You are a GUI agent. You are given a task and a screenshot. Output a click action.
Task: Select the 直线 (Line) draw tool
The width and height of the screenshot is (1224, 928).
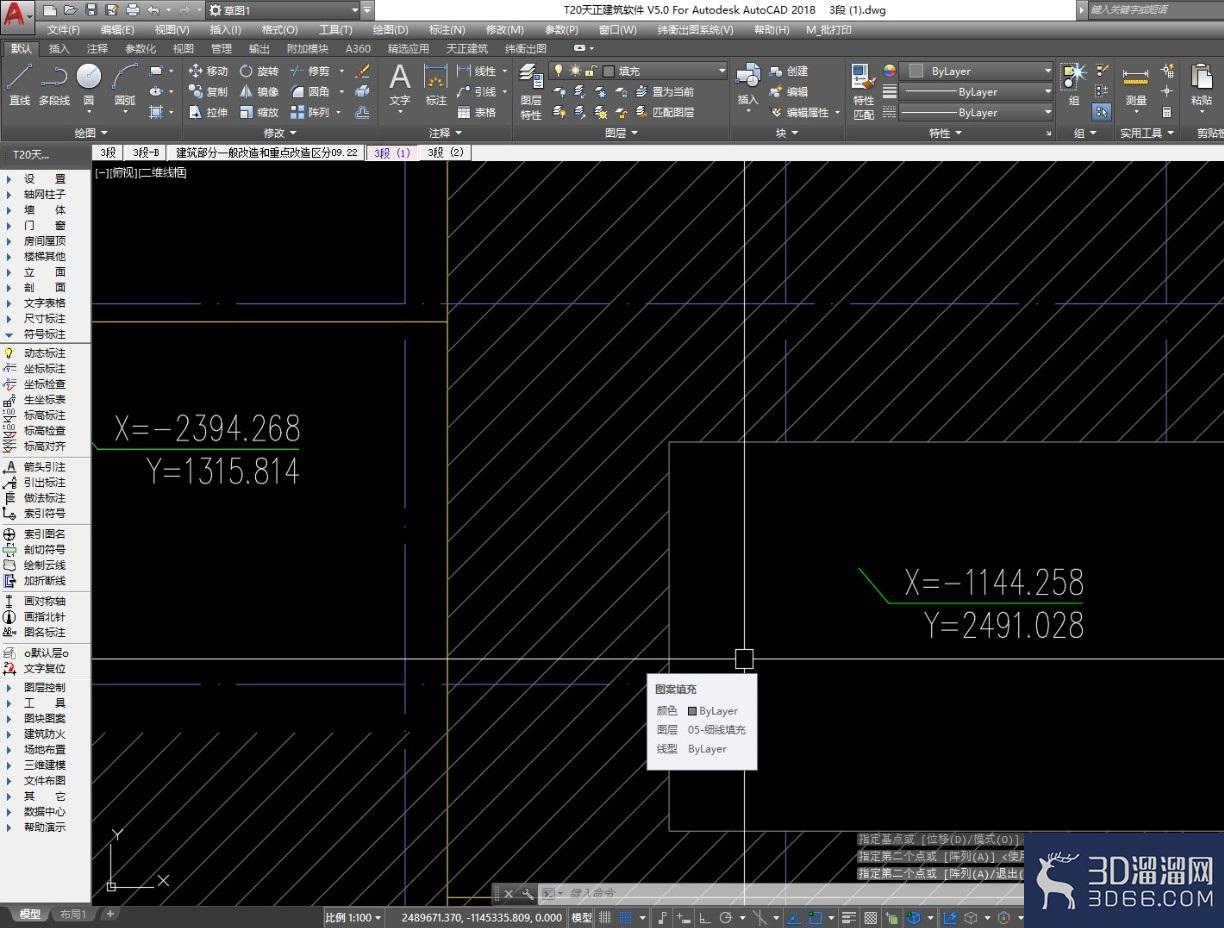(x=20, y=84)
